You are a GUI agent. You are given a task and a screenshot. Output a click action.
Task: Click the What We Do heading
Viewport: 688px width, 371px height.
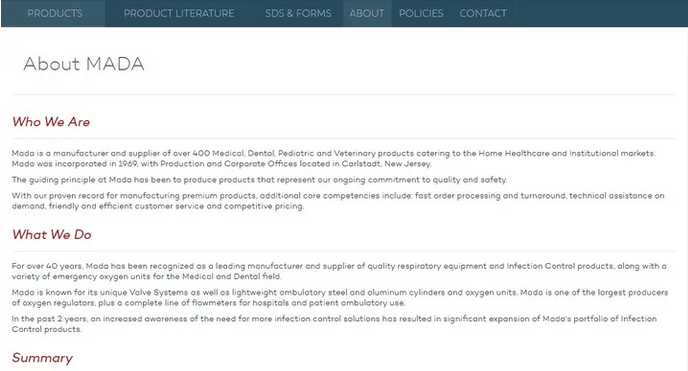coord(52,235)
